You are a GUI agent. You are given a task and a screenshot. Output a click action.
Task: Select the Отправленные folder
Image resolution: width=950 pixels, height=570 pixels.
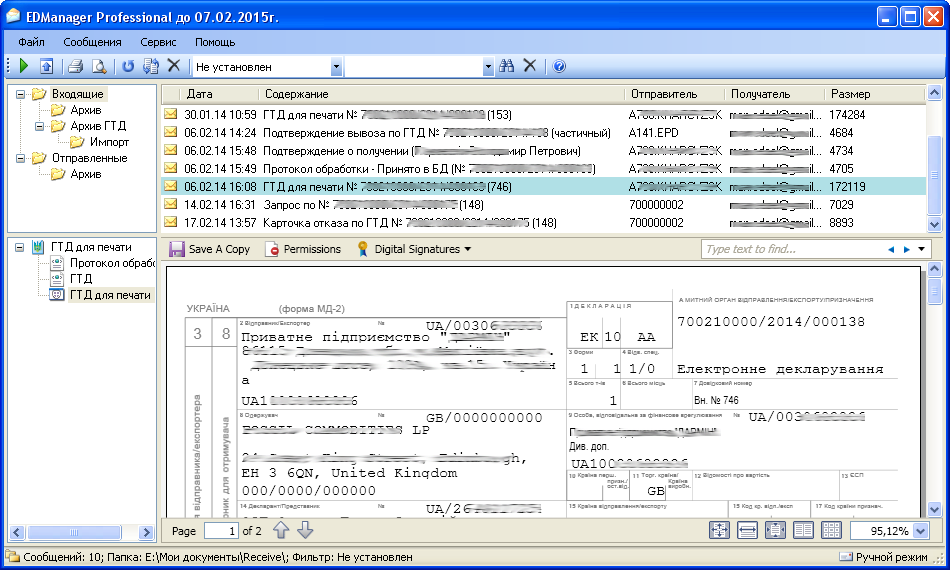click(89, 158)
